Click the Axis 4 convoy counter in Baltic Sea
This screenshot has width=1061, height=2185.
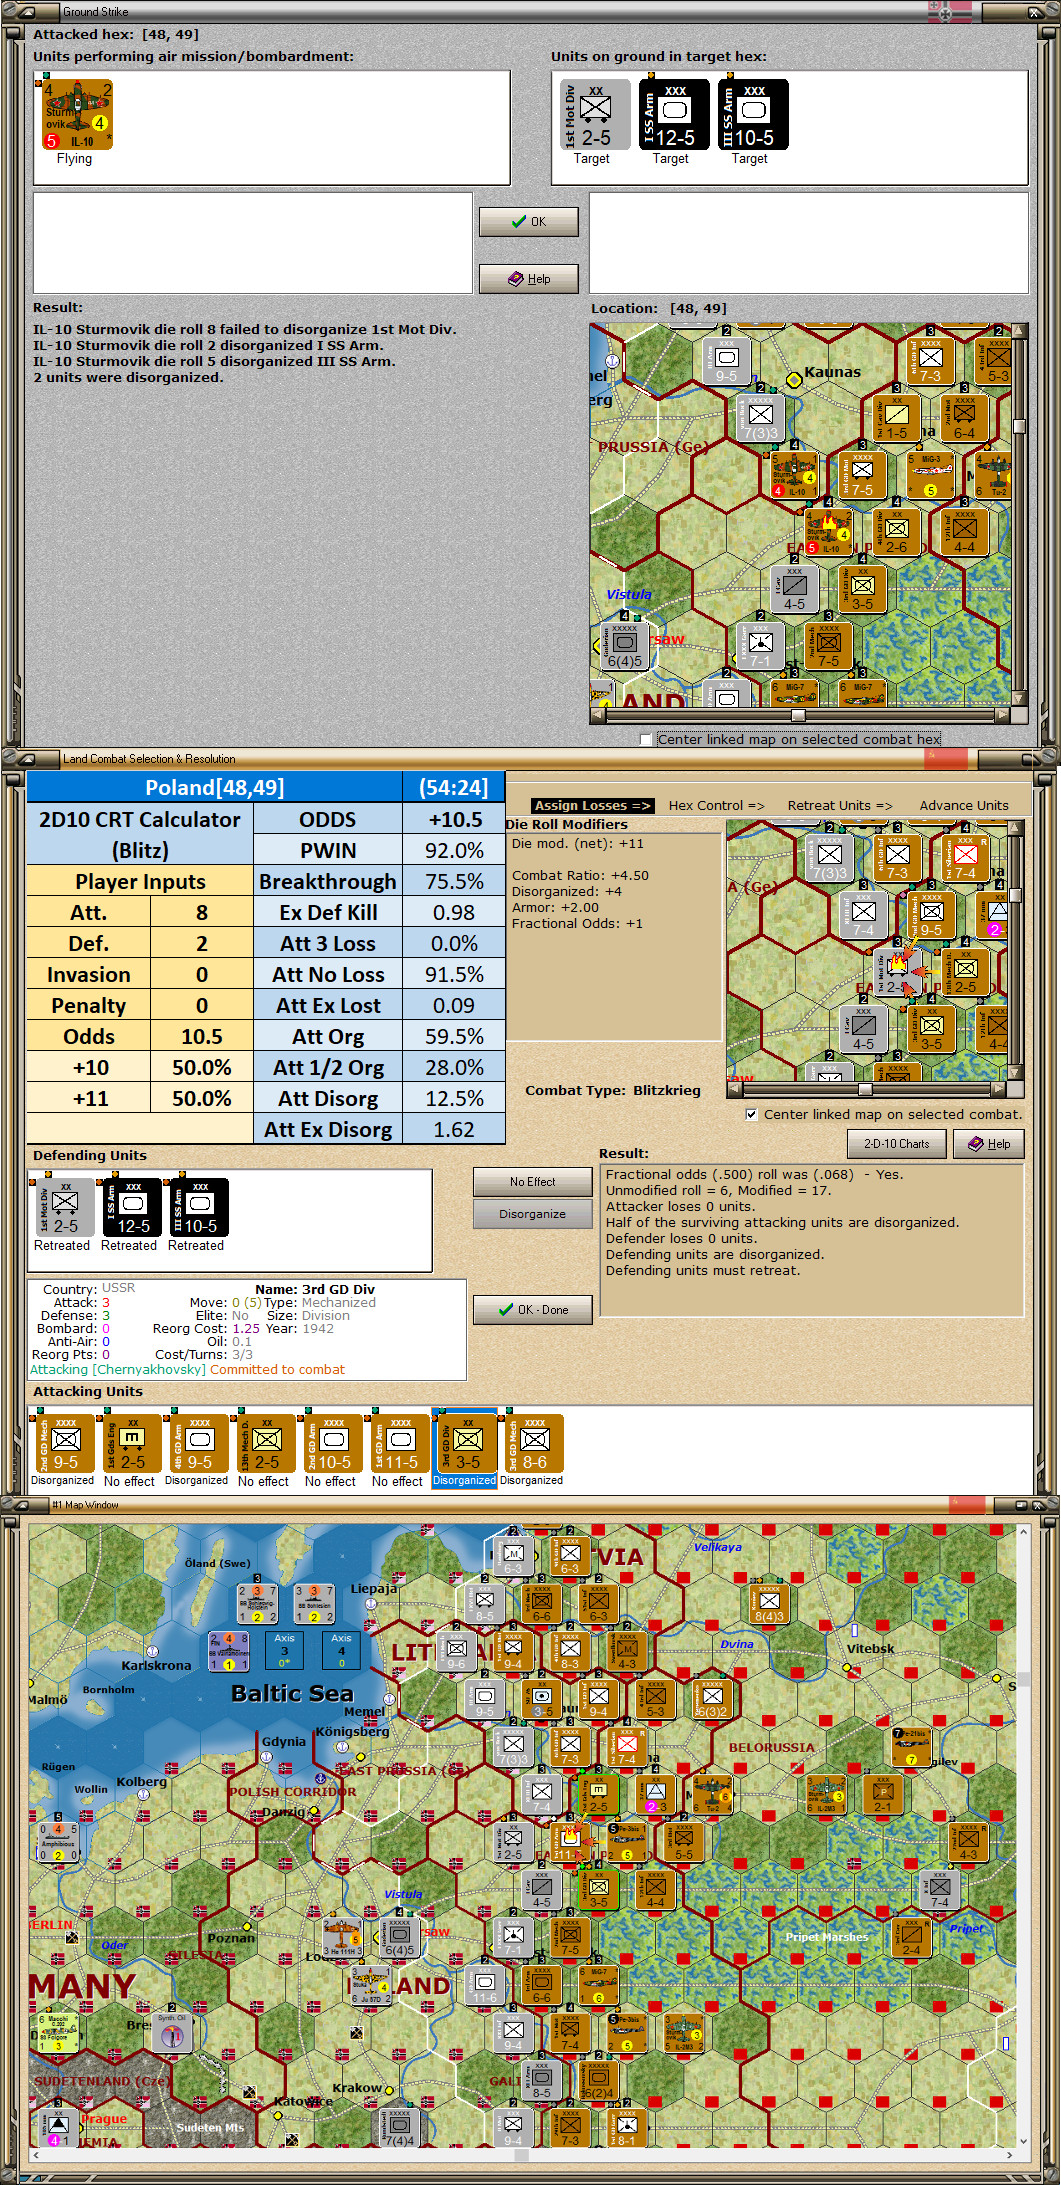tap(341, 1651)
